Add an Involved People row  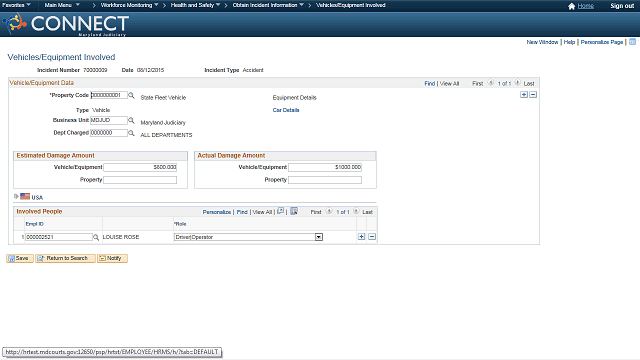361,237
